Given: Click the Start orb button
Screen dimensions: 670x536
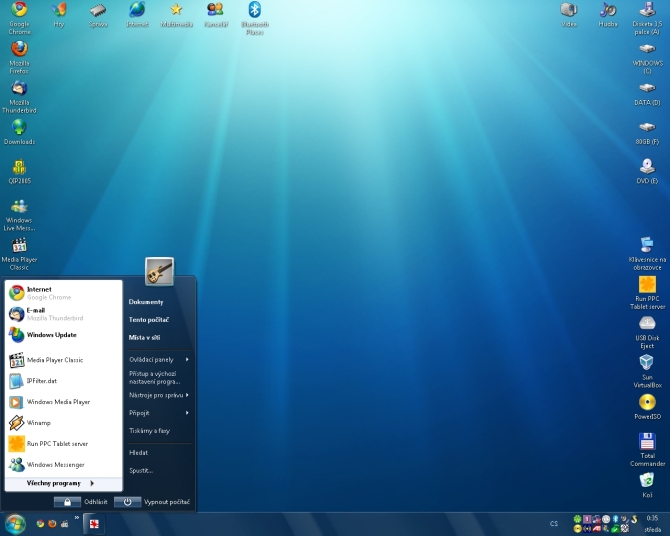Looking at the screenshot, I should tap(15, 524).
